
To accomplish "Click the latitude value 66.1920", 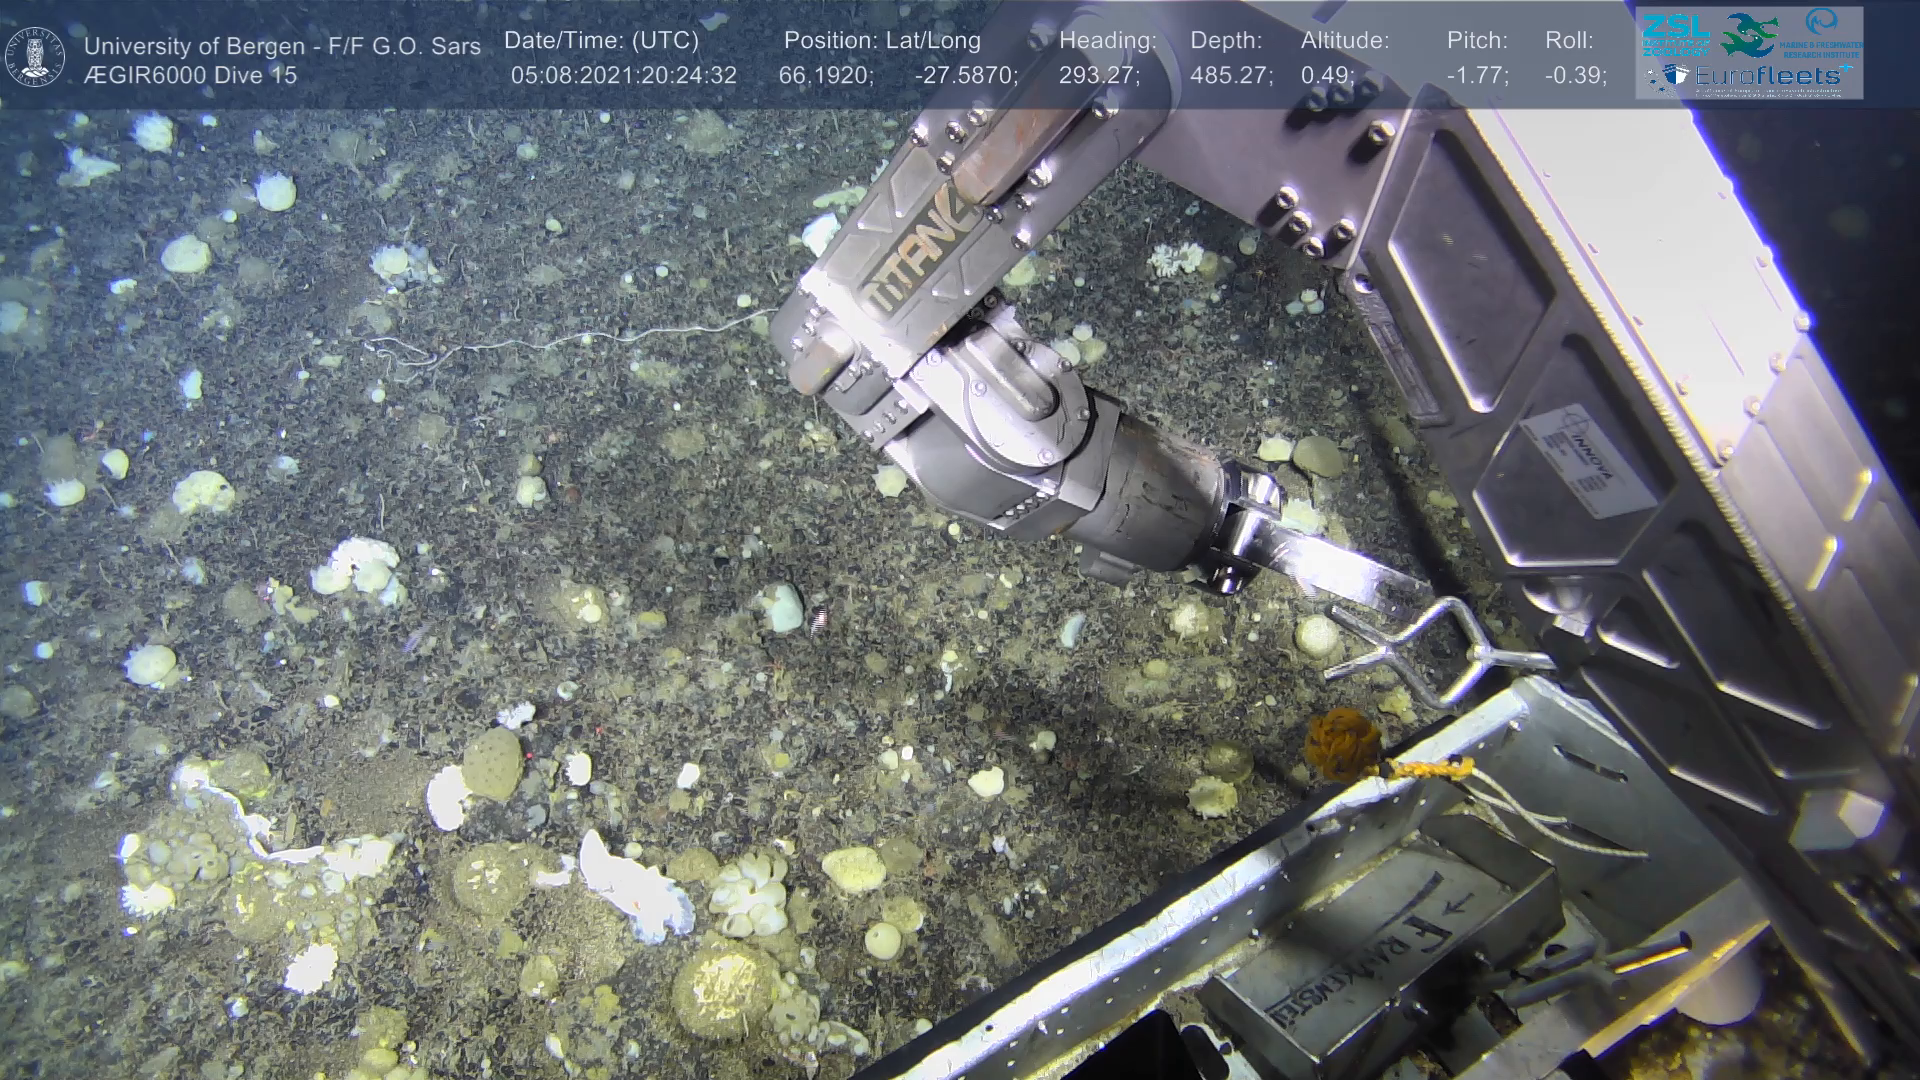I will (x=825, y=76).
